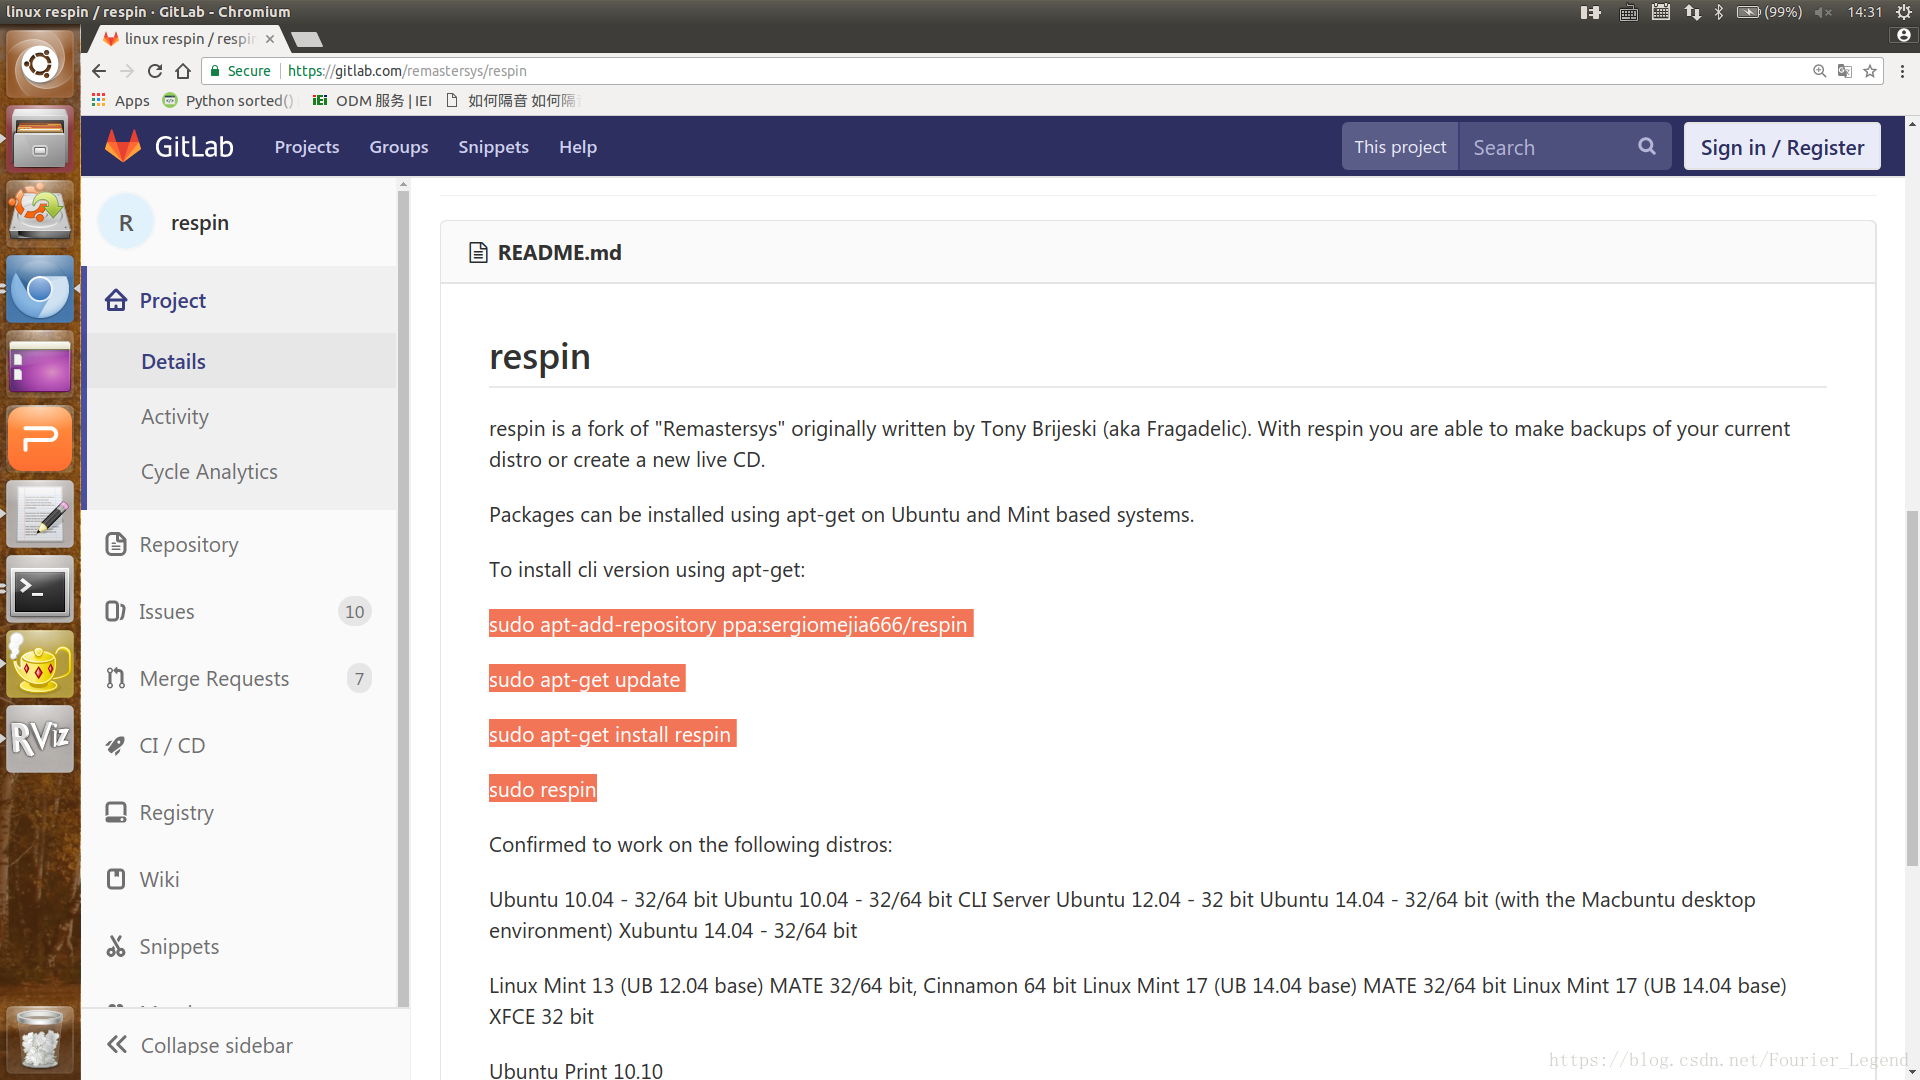The image size is (1920, 1080).
Task: Click the translate icon in address bar
Action: click(1845, 71)
